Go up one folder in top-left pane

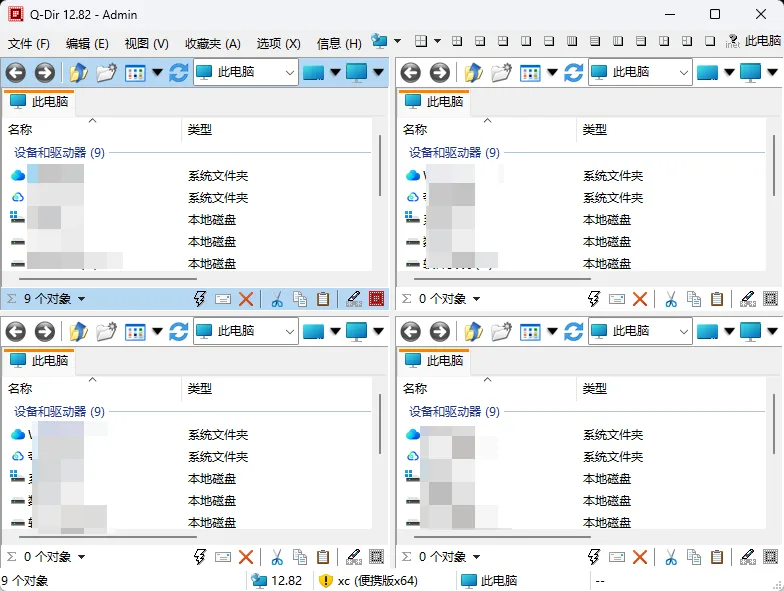click(x=78, y=73)
